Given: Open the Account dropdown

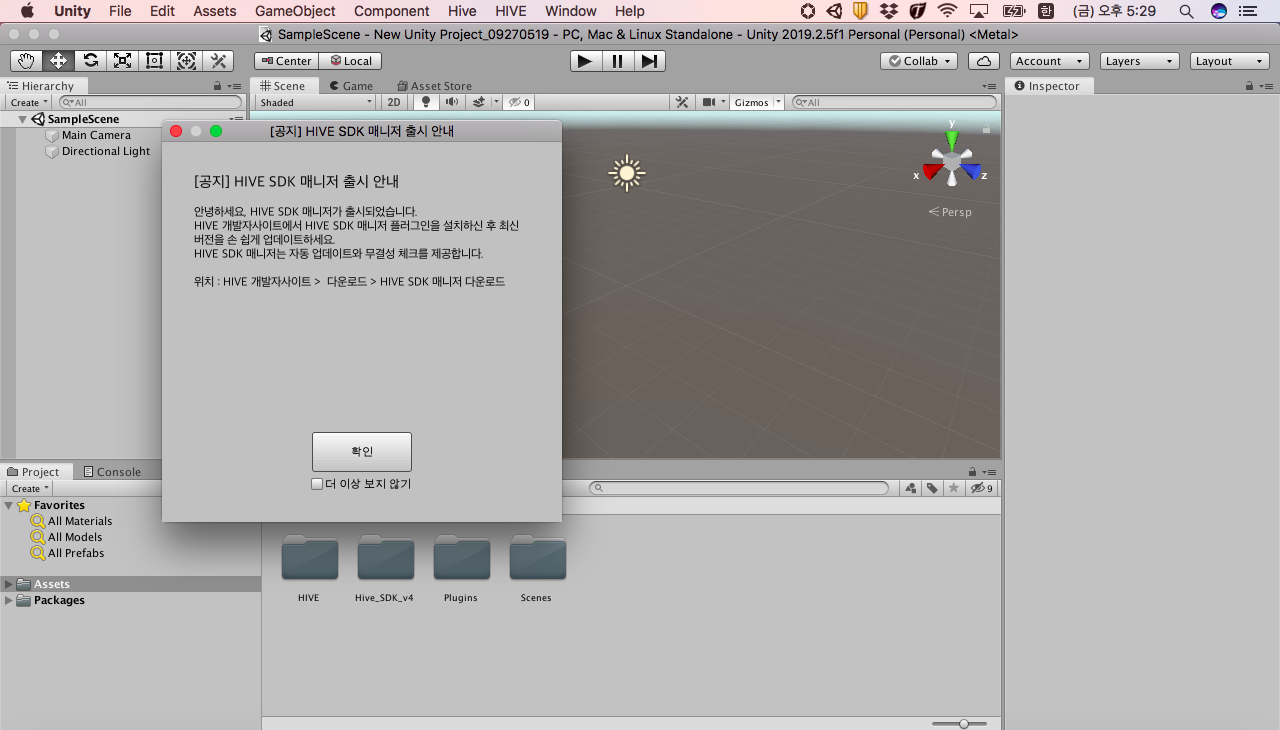Looking at the screenshot, I should (1049, 61).
